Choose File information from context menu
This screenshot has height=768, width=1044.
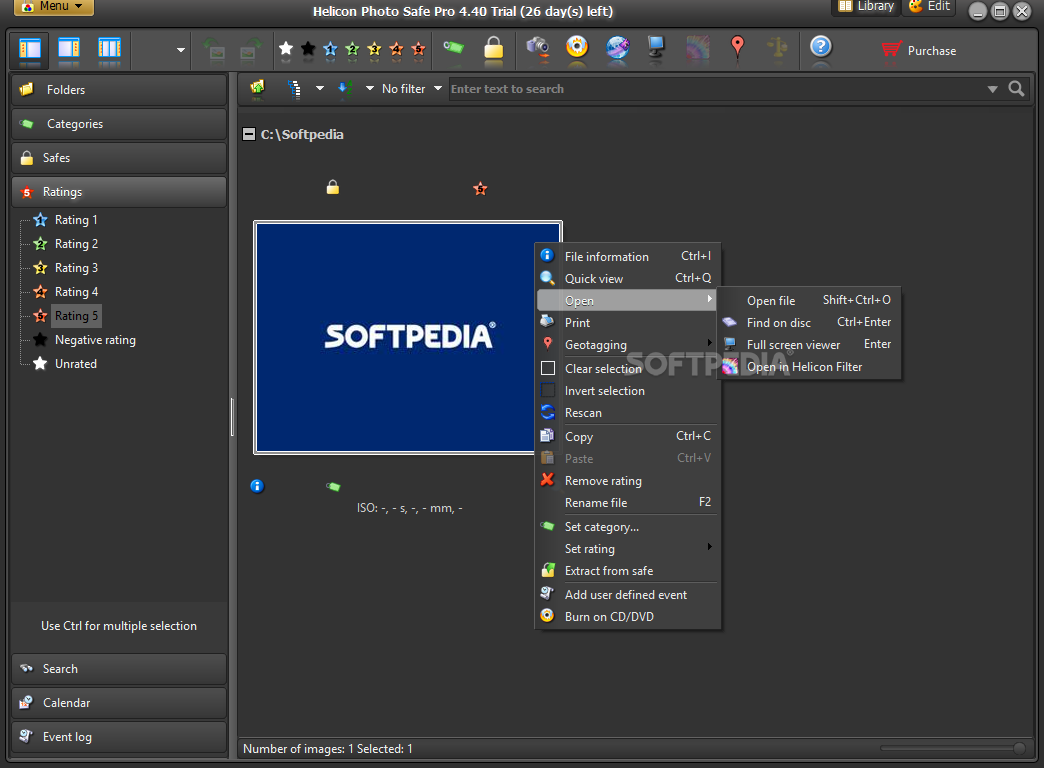(x=627, y=256)
